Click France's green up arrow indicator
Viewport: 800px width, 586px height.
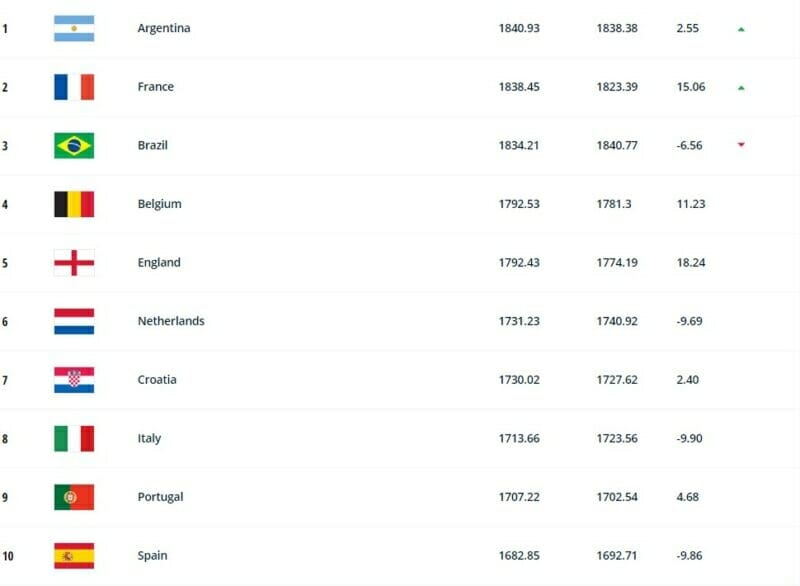click(741, 88)
